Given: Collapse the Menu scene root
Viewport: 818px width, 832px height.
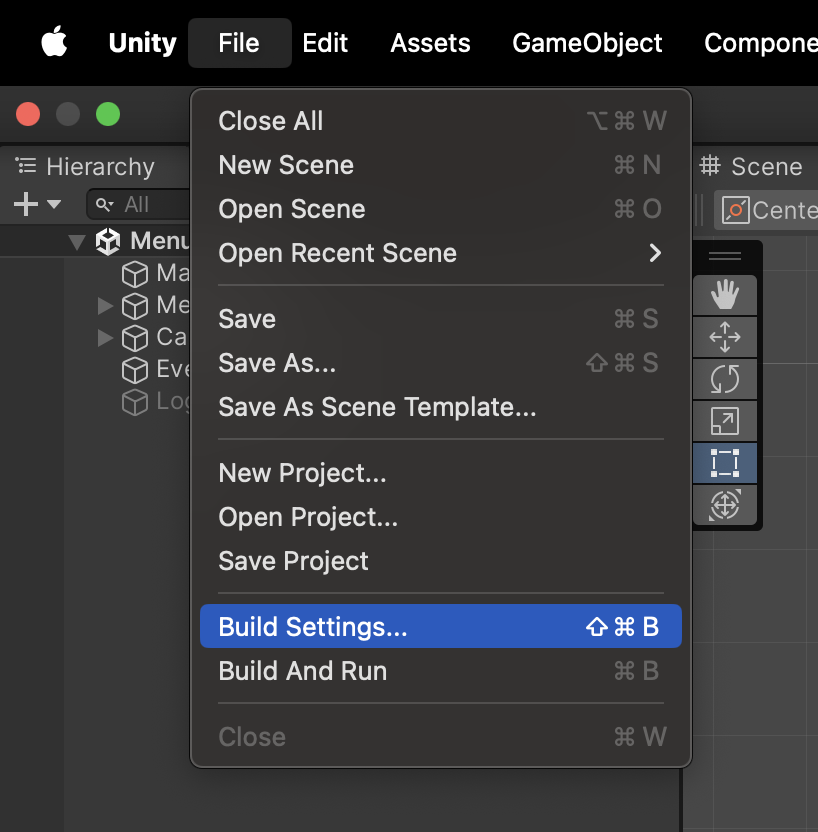Looking at the screenshot, I should (76, 241).
